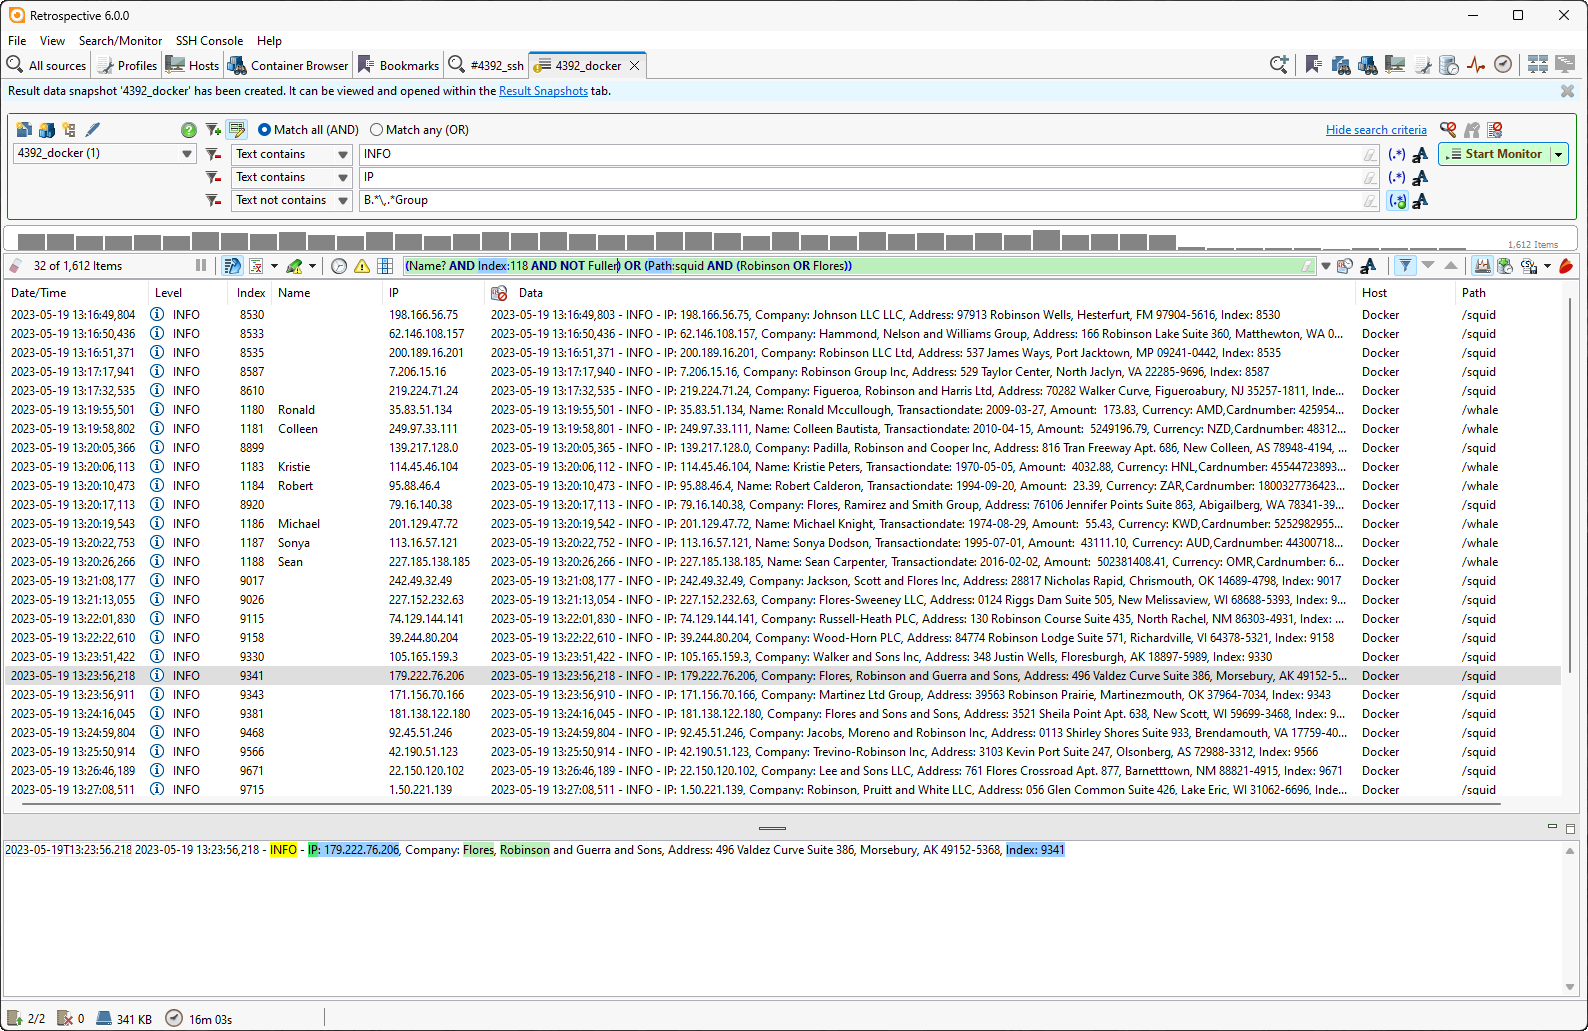Click the add filter criteria funnel icon
The height and width of the screenshot is (1031, 1588).
pos(213,130)
